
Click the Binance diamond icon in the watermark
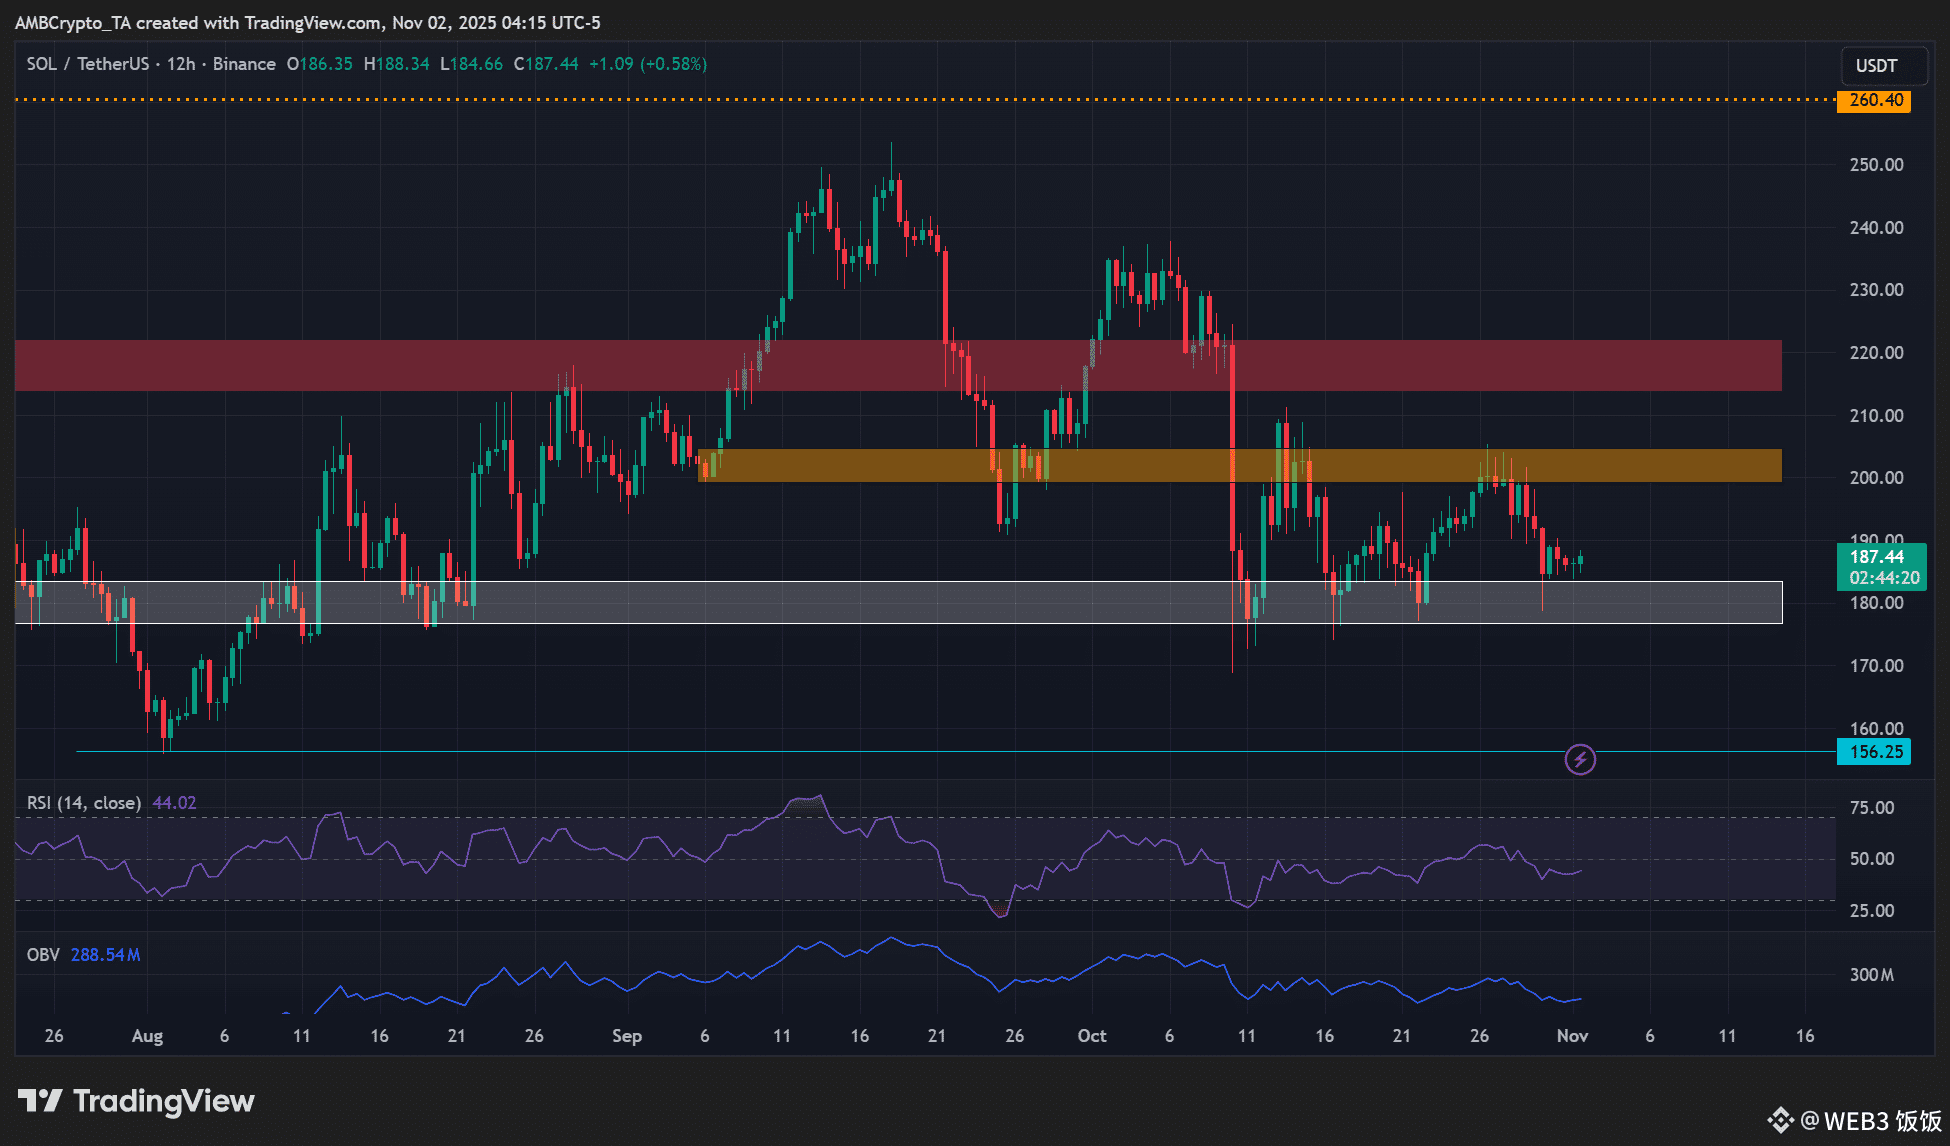1780,1120
